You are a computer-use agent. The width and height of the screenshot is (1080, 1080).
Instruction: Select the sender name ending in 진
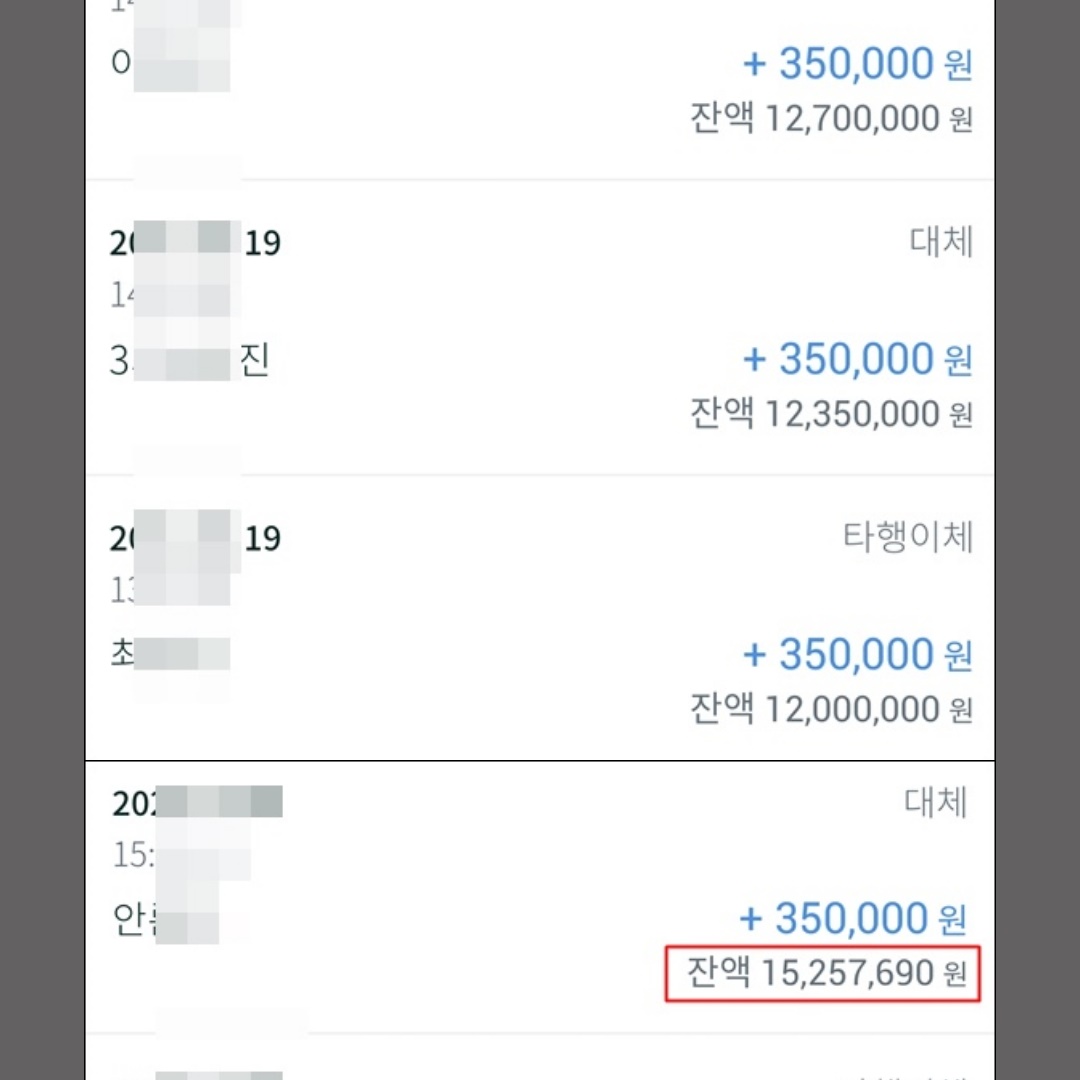pos(189,361)
